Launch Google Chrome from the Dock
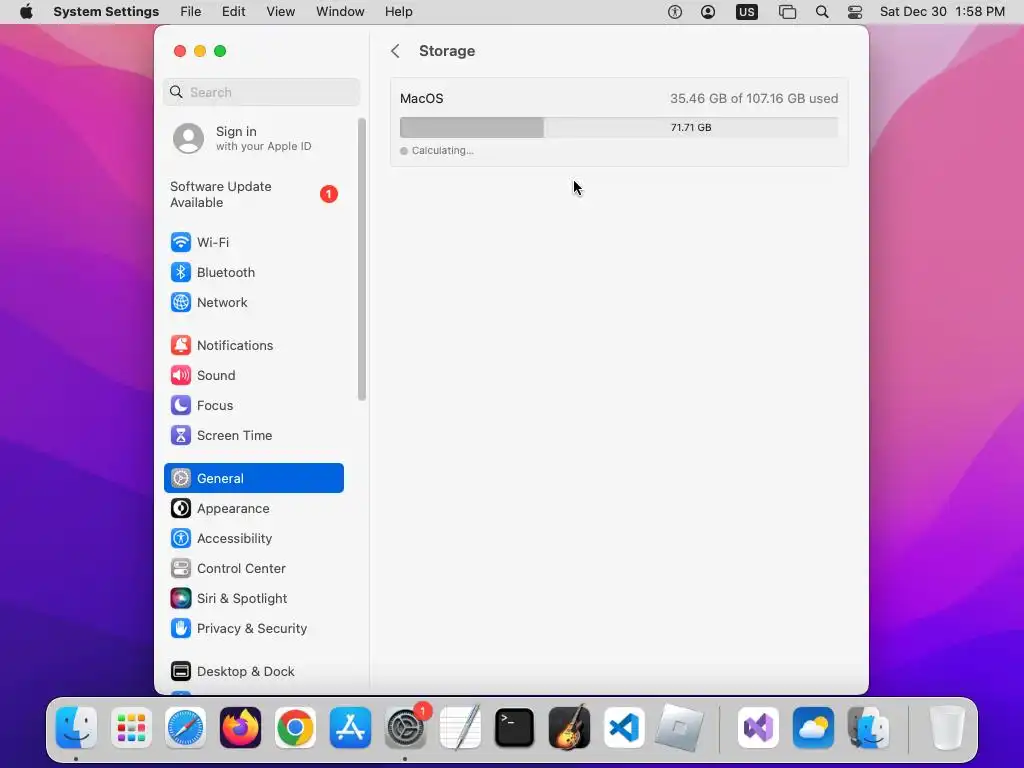 coord(295,728)
